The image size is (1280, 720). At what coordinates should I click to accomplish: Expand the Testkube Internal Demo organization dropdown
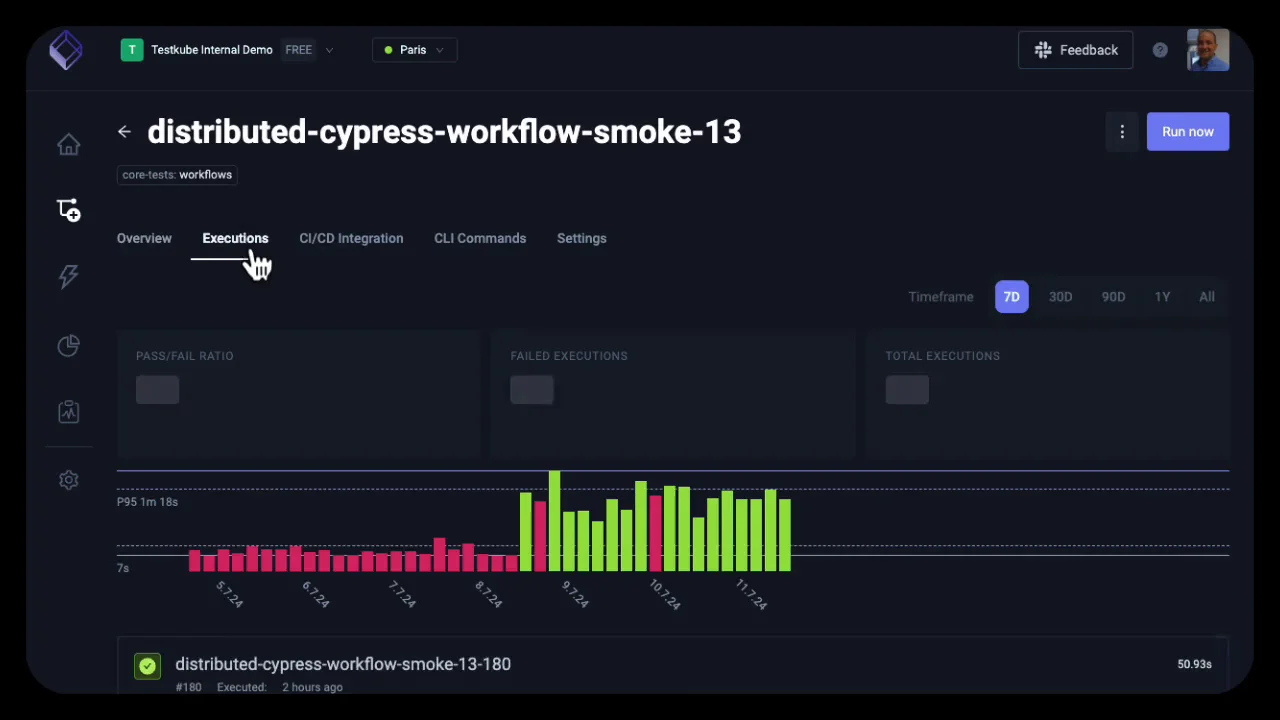click(329, 50)
